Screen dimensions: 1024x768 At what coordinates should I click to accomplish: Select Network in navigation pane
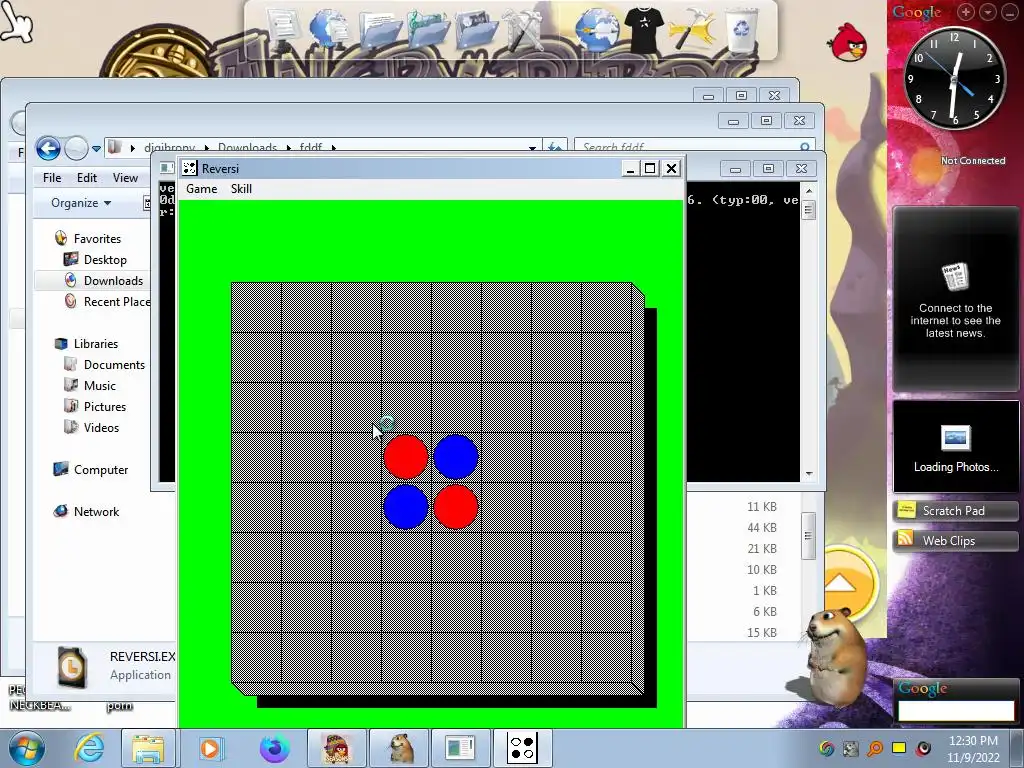pos(96,511)
